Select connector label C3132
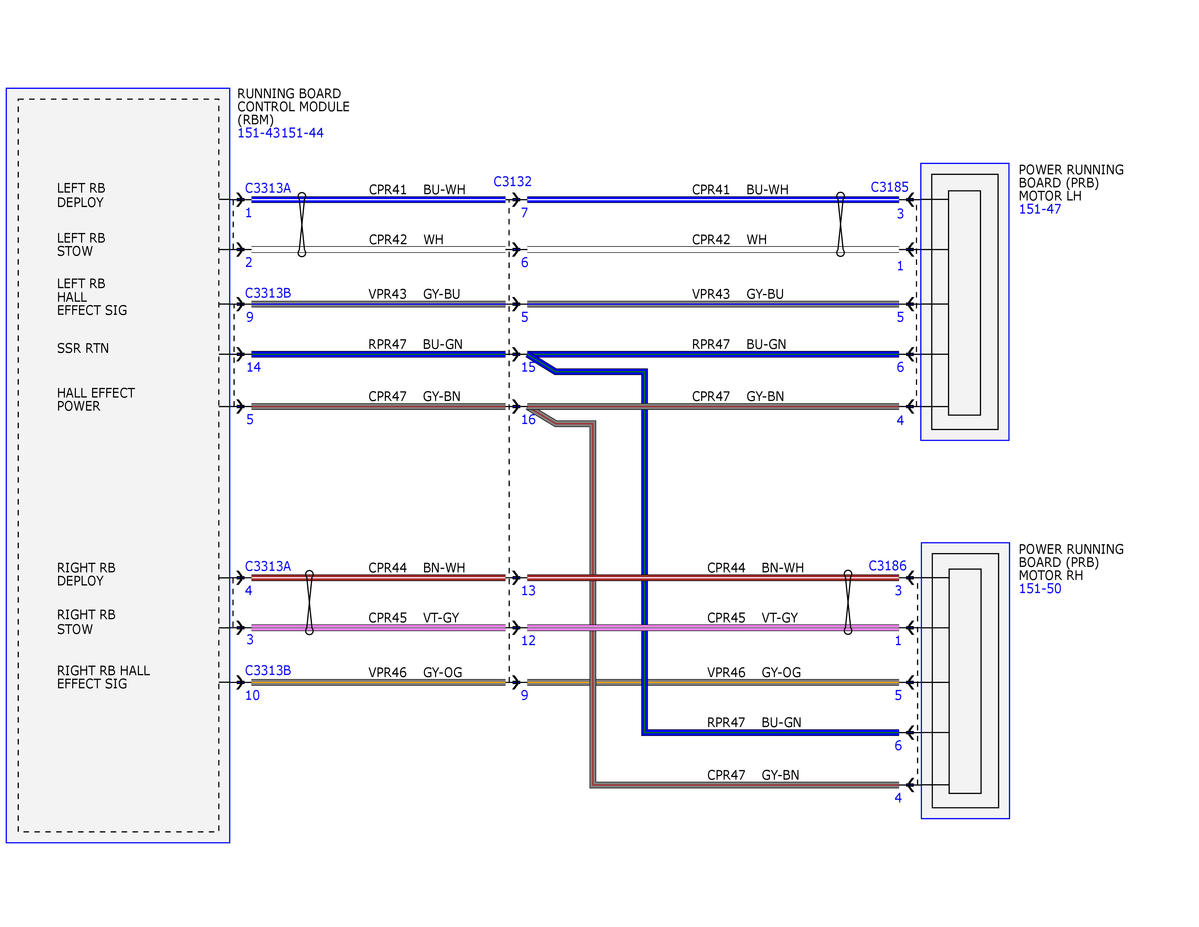 click(x=512, y=181)
